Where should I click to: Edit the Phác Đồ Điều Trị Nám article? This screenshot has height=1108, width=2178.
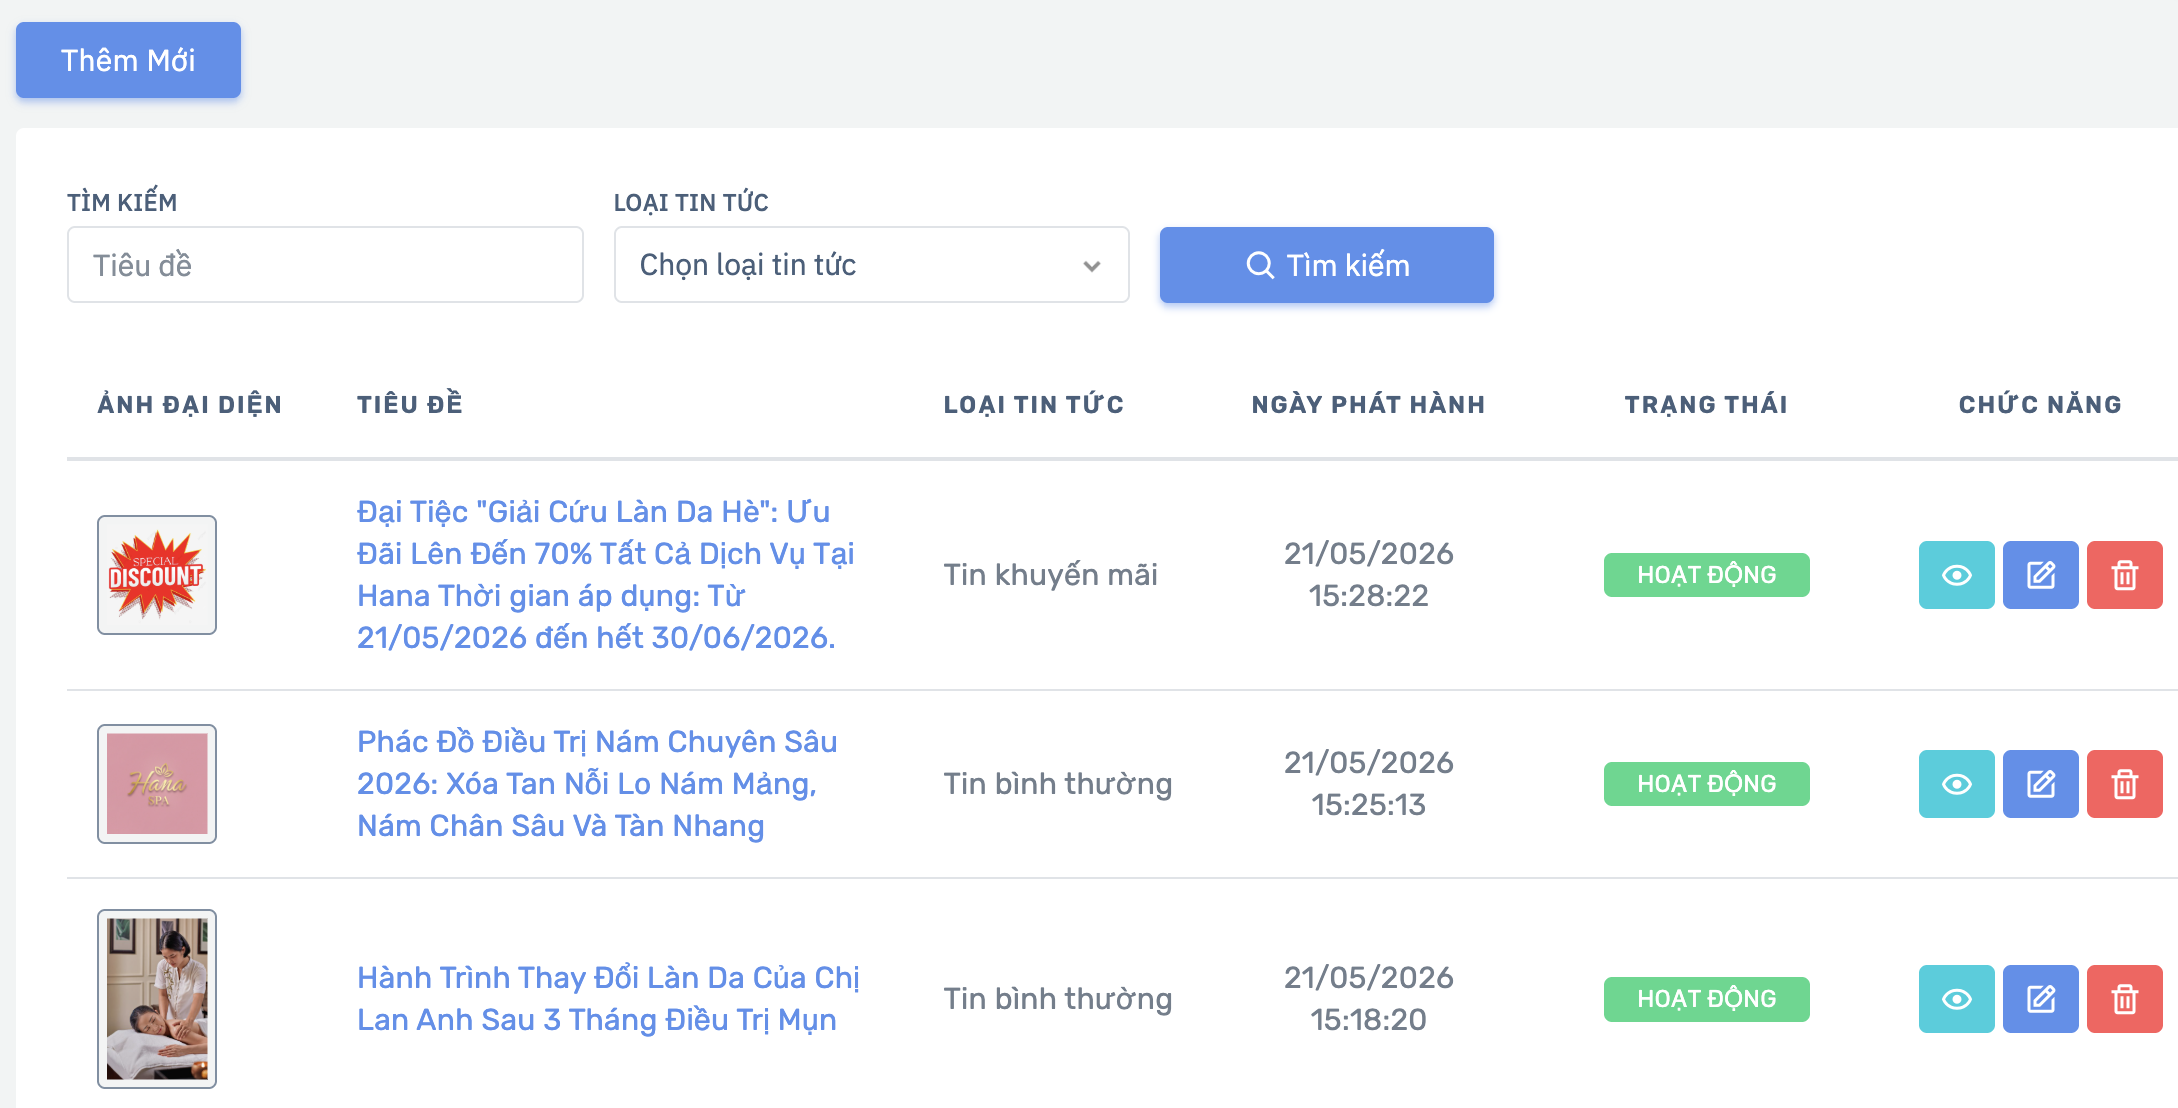tap(2040, 784)
